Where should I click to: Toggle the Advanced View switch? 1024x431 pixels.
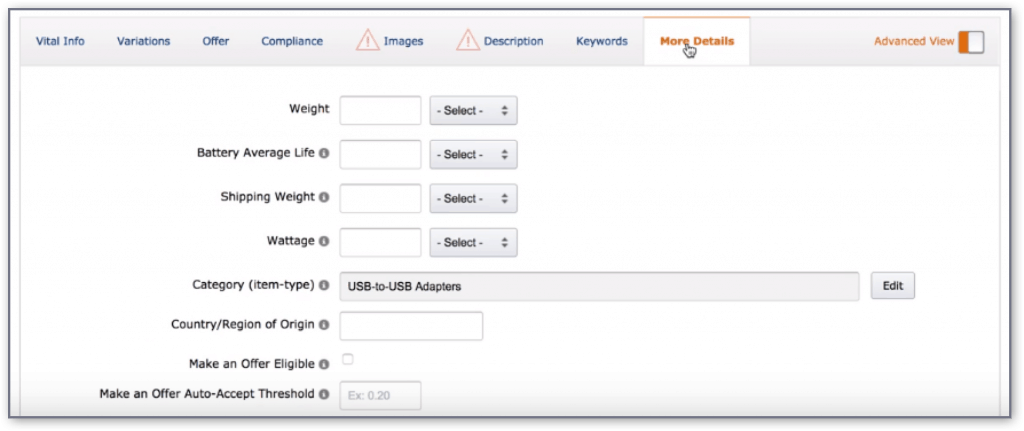click(x=970, y=42)
